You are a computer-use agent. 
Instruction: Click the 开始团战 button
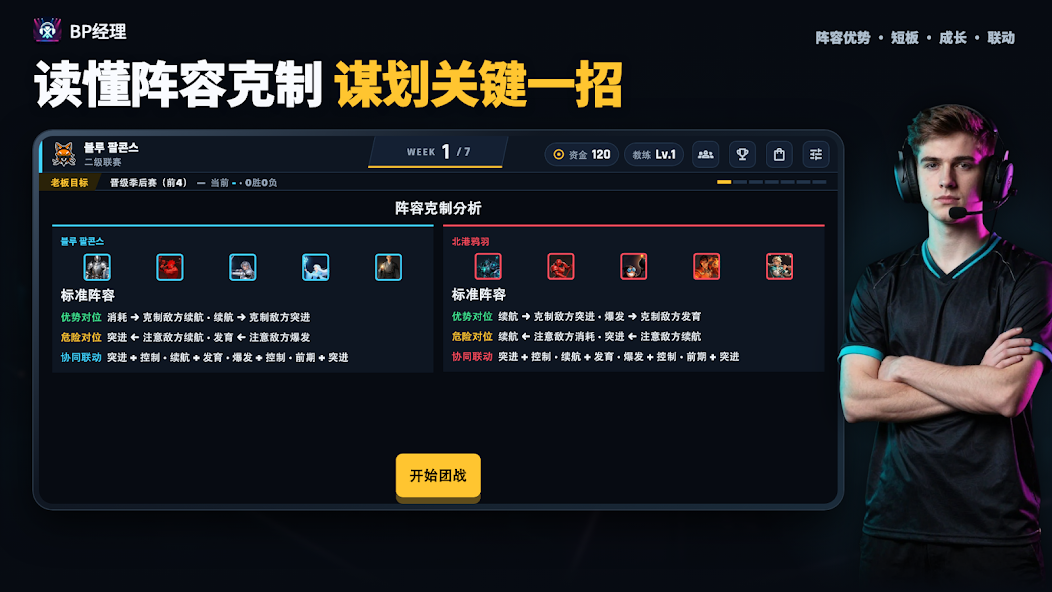pyautogui.click(x=438, y=476)
